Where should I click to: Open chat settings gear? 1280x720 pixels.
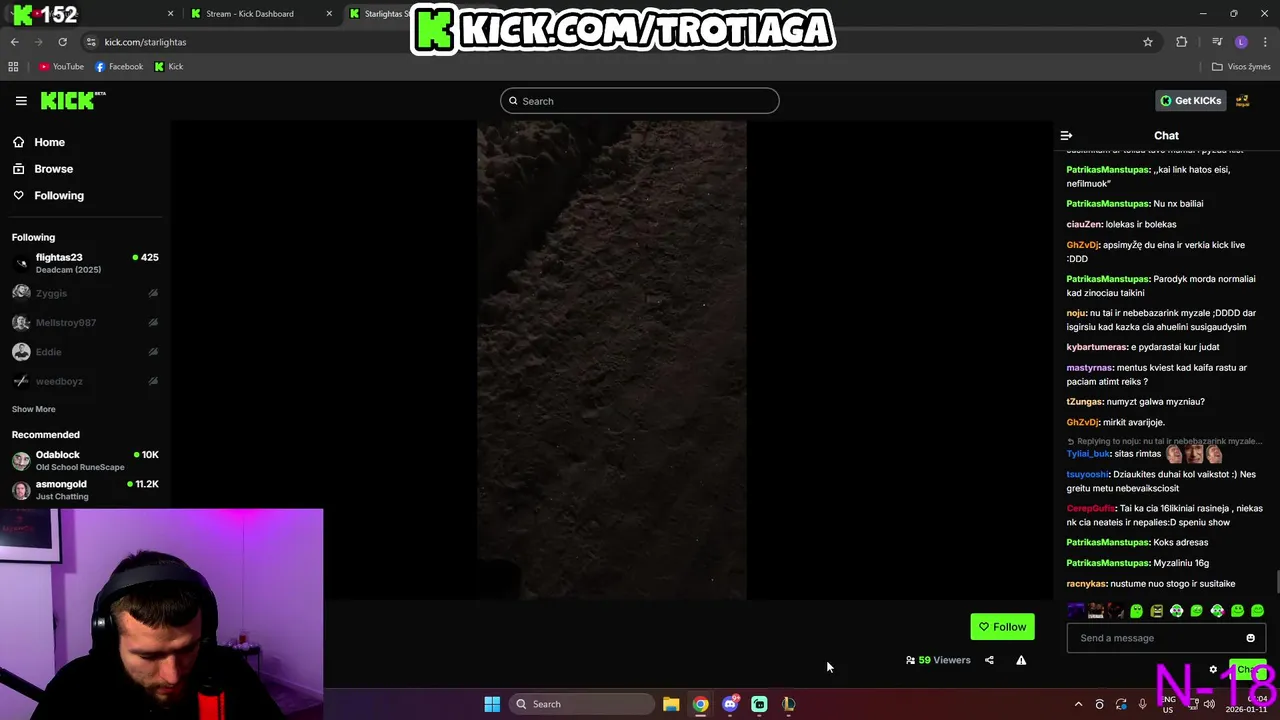point(1213,670)
